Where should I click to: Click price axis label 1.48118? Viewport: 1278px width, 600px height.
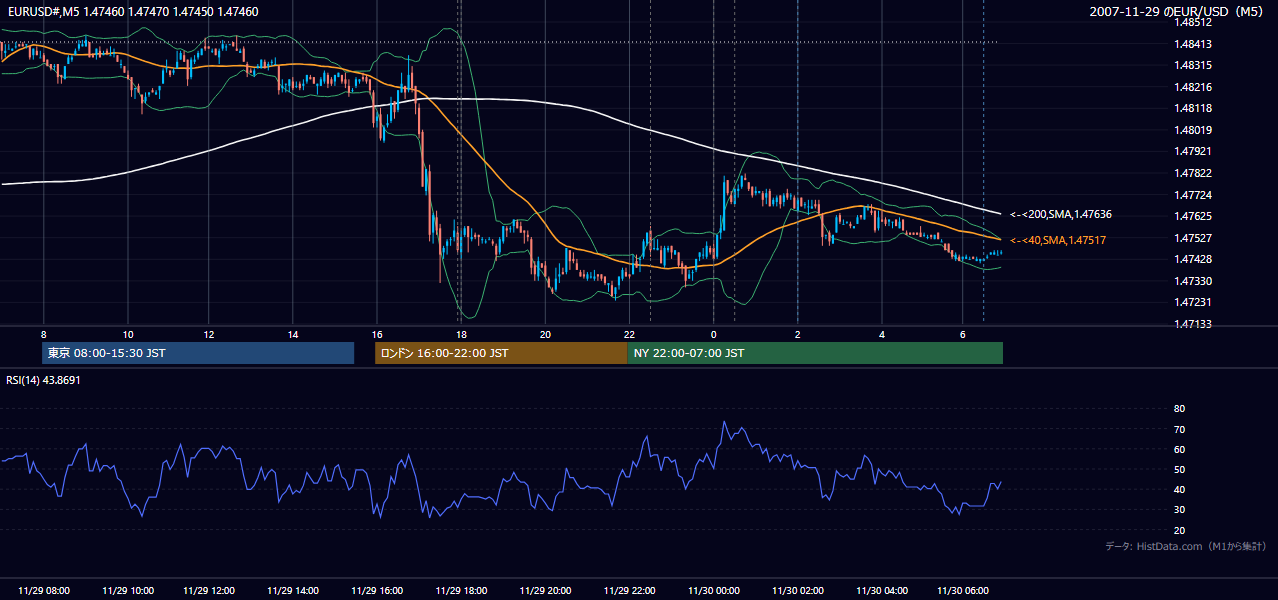point(1193,108)
